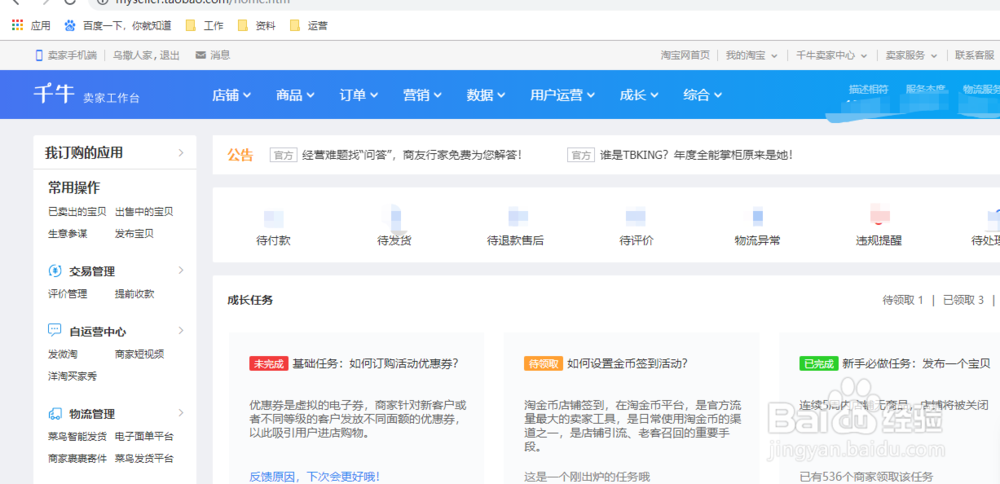Image resolution: width=1000 pixels, height=484 pixels.
Task: Read announcement 经营难题找问答
Action: click(x=412, y=155)
